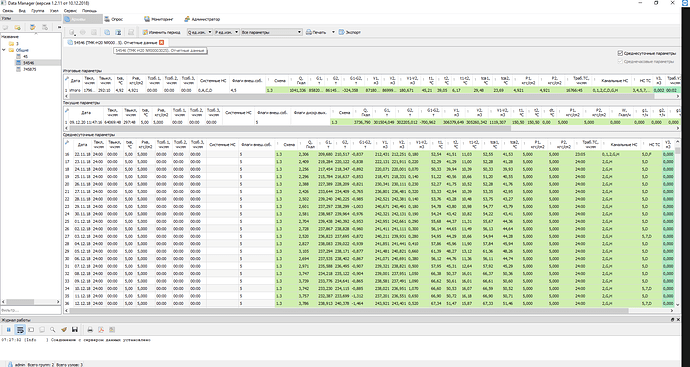The height and width of the screenshot is (367, 690).
Task: Clear the log with the broom icon
Action: coord(64,330)
